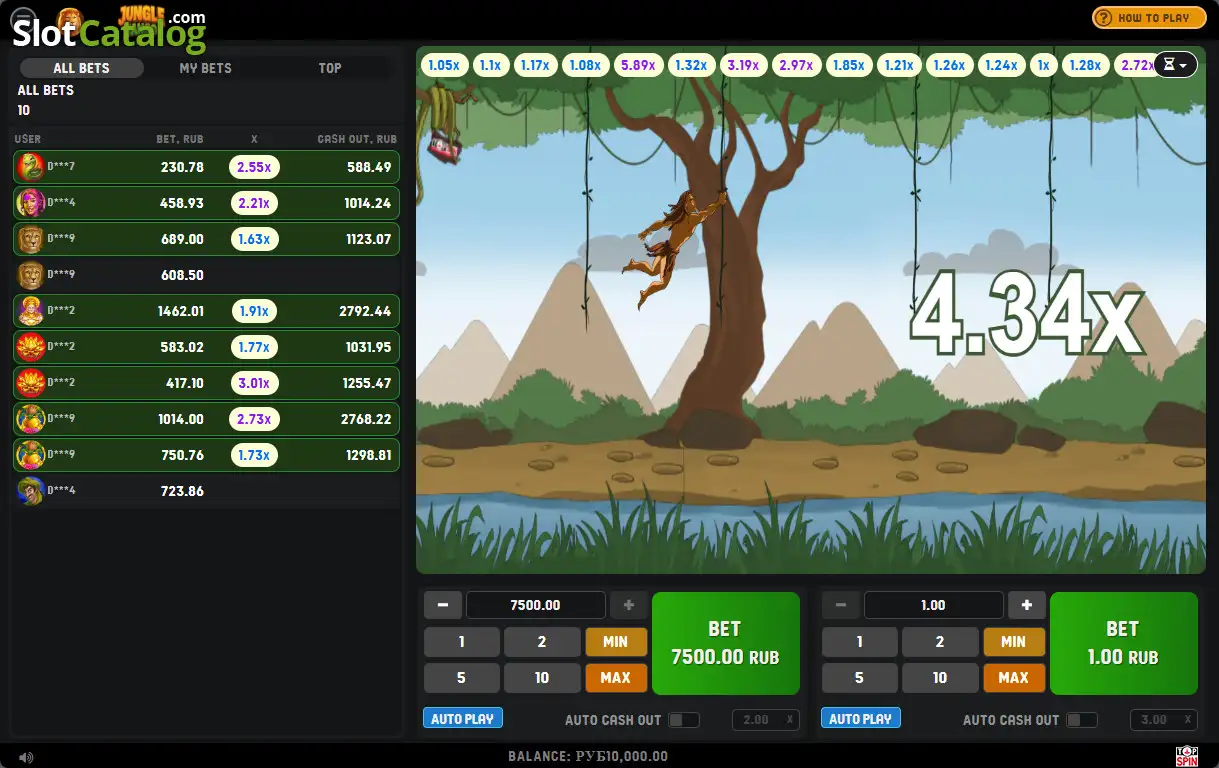Open the round-history hourglass dropdown
The width and height of the screenshot is (1219, 768).
coord(1176,65)
